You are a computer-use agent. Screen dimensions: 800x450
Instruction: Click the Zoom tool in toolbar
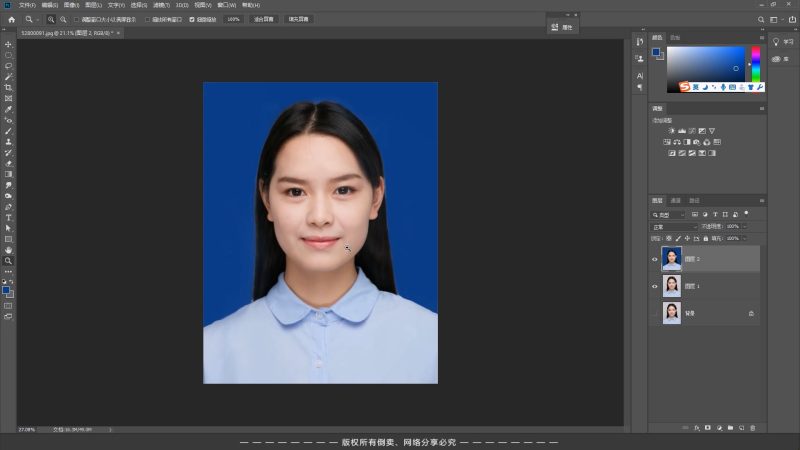[x=9, y=260]
